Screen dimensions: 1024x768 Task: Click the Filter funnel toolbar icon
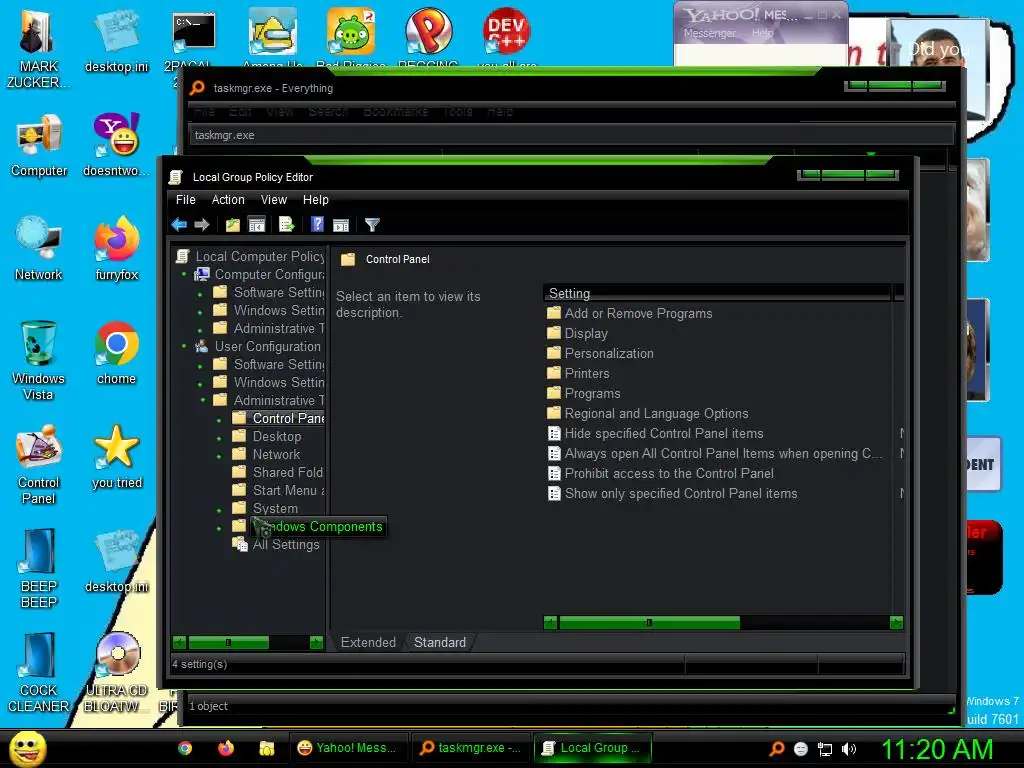[372, 225]
